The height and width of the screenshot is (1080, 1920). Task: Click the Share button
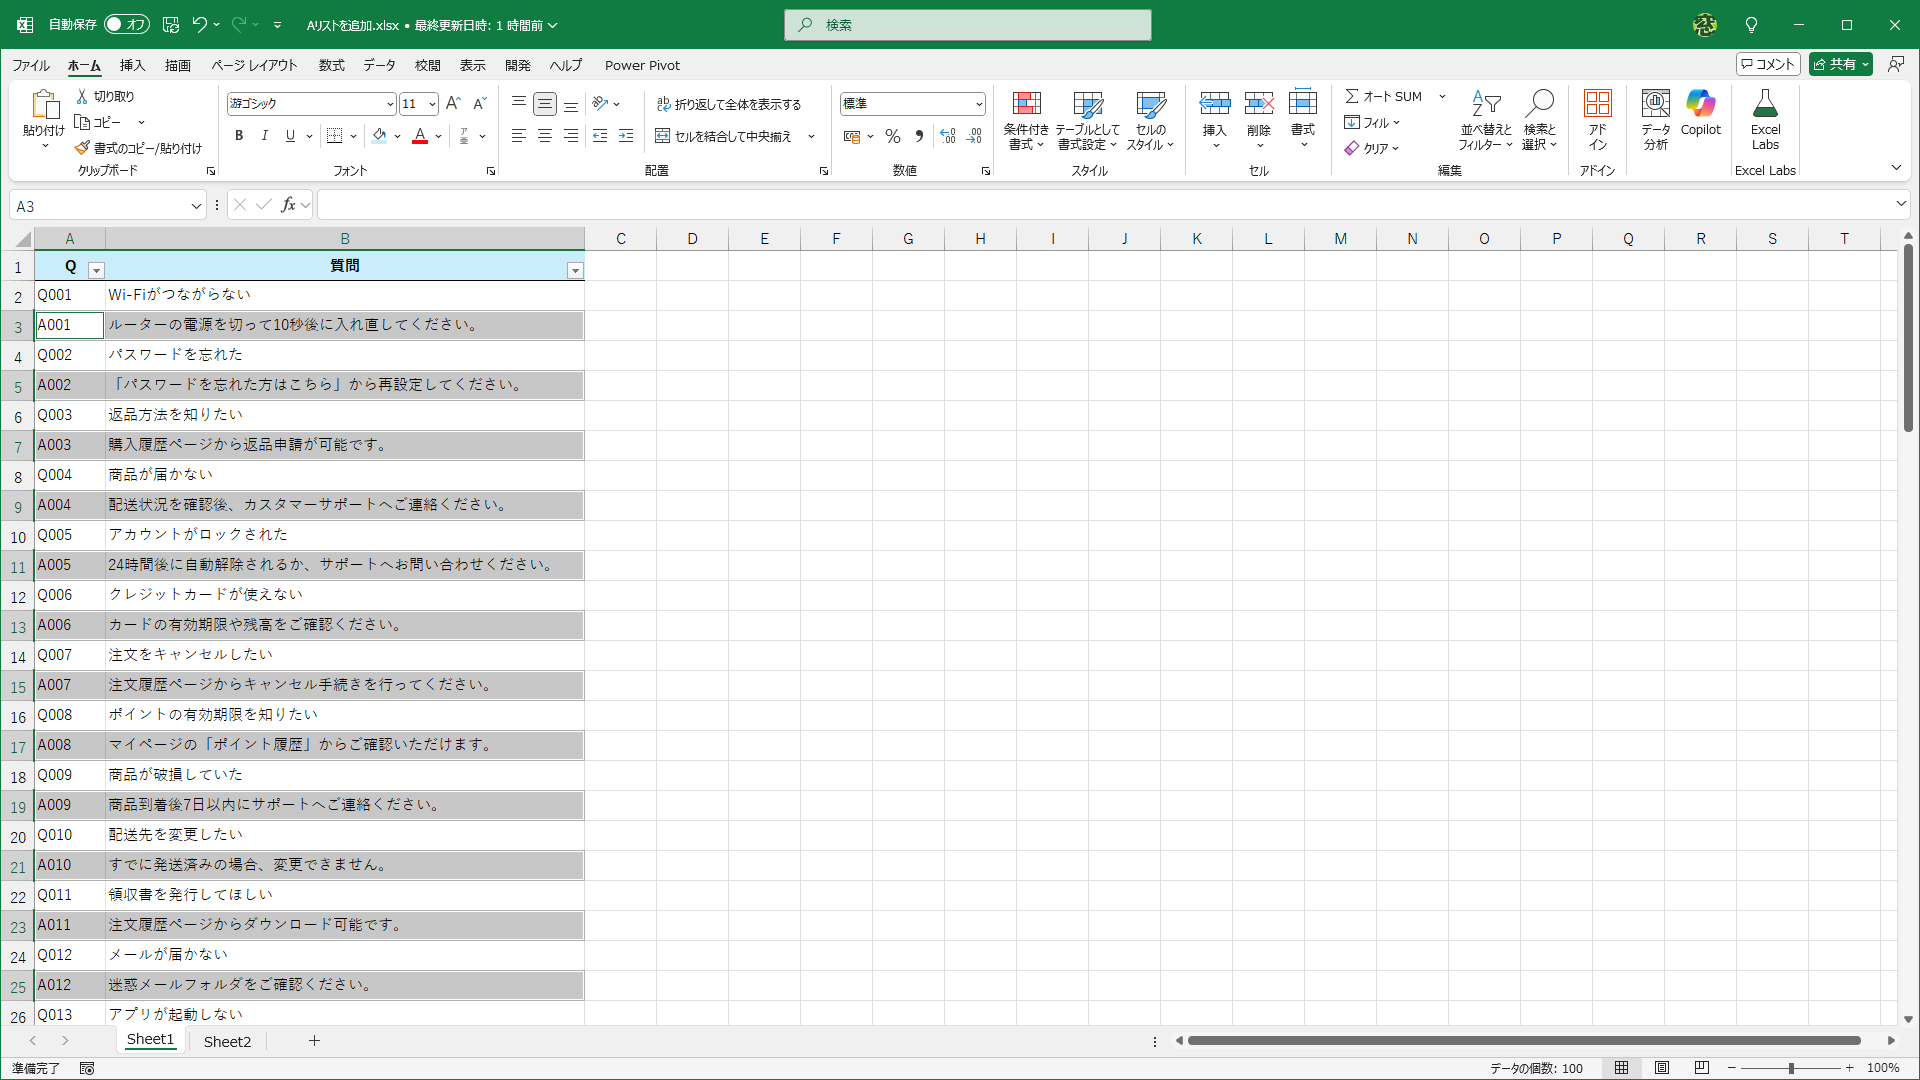pyautogui.click(x=1834, y=64)
